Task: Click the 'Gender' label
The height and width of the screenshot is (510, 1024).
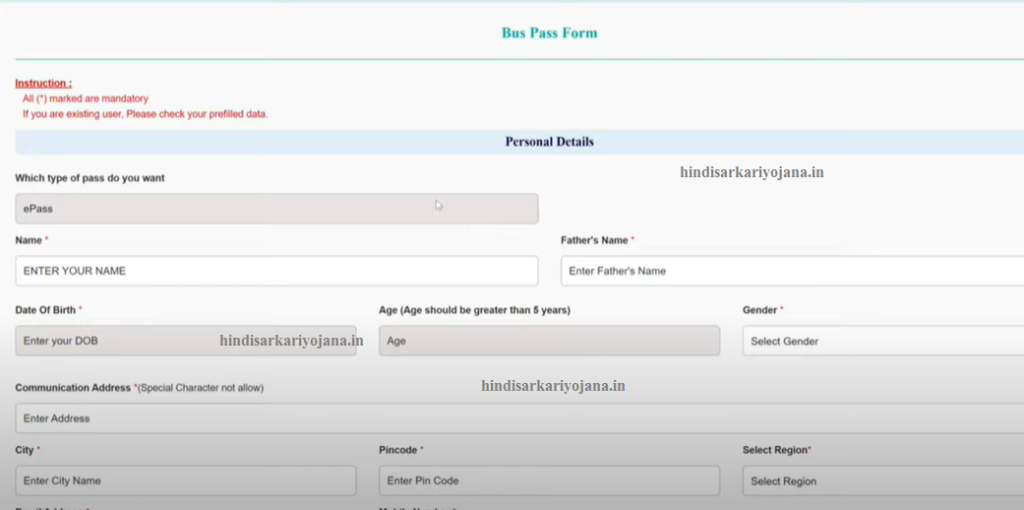Action: click(x=760, y=310)
